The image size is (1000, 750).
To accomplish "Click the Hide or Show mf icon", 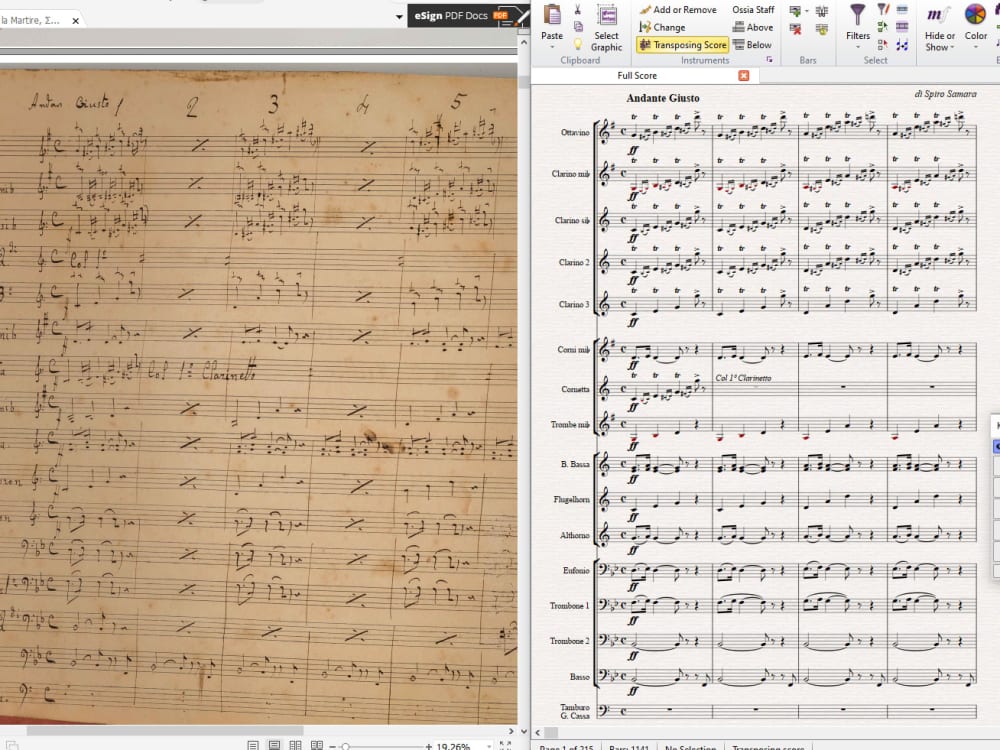I will point(938,15).
